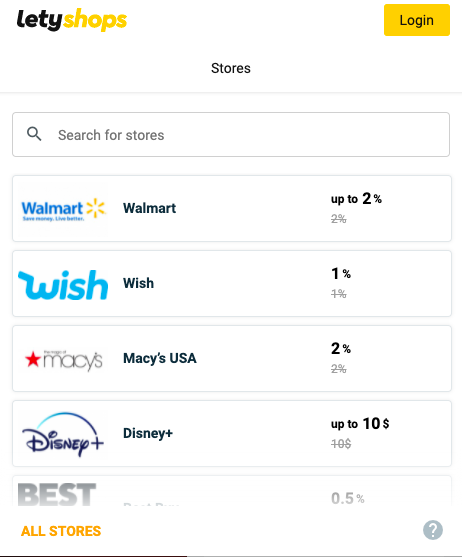
Task: Open the Walmart store name
Action: point(150,208)
